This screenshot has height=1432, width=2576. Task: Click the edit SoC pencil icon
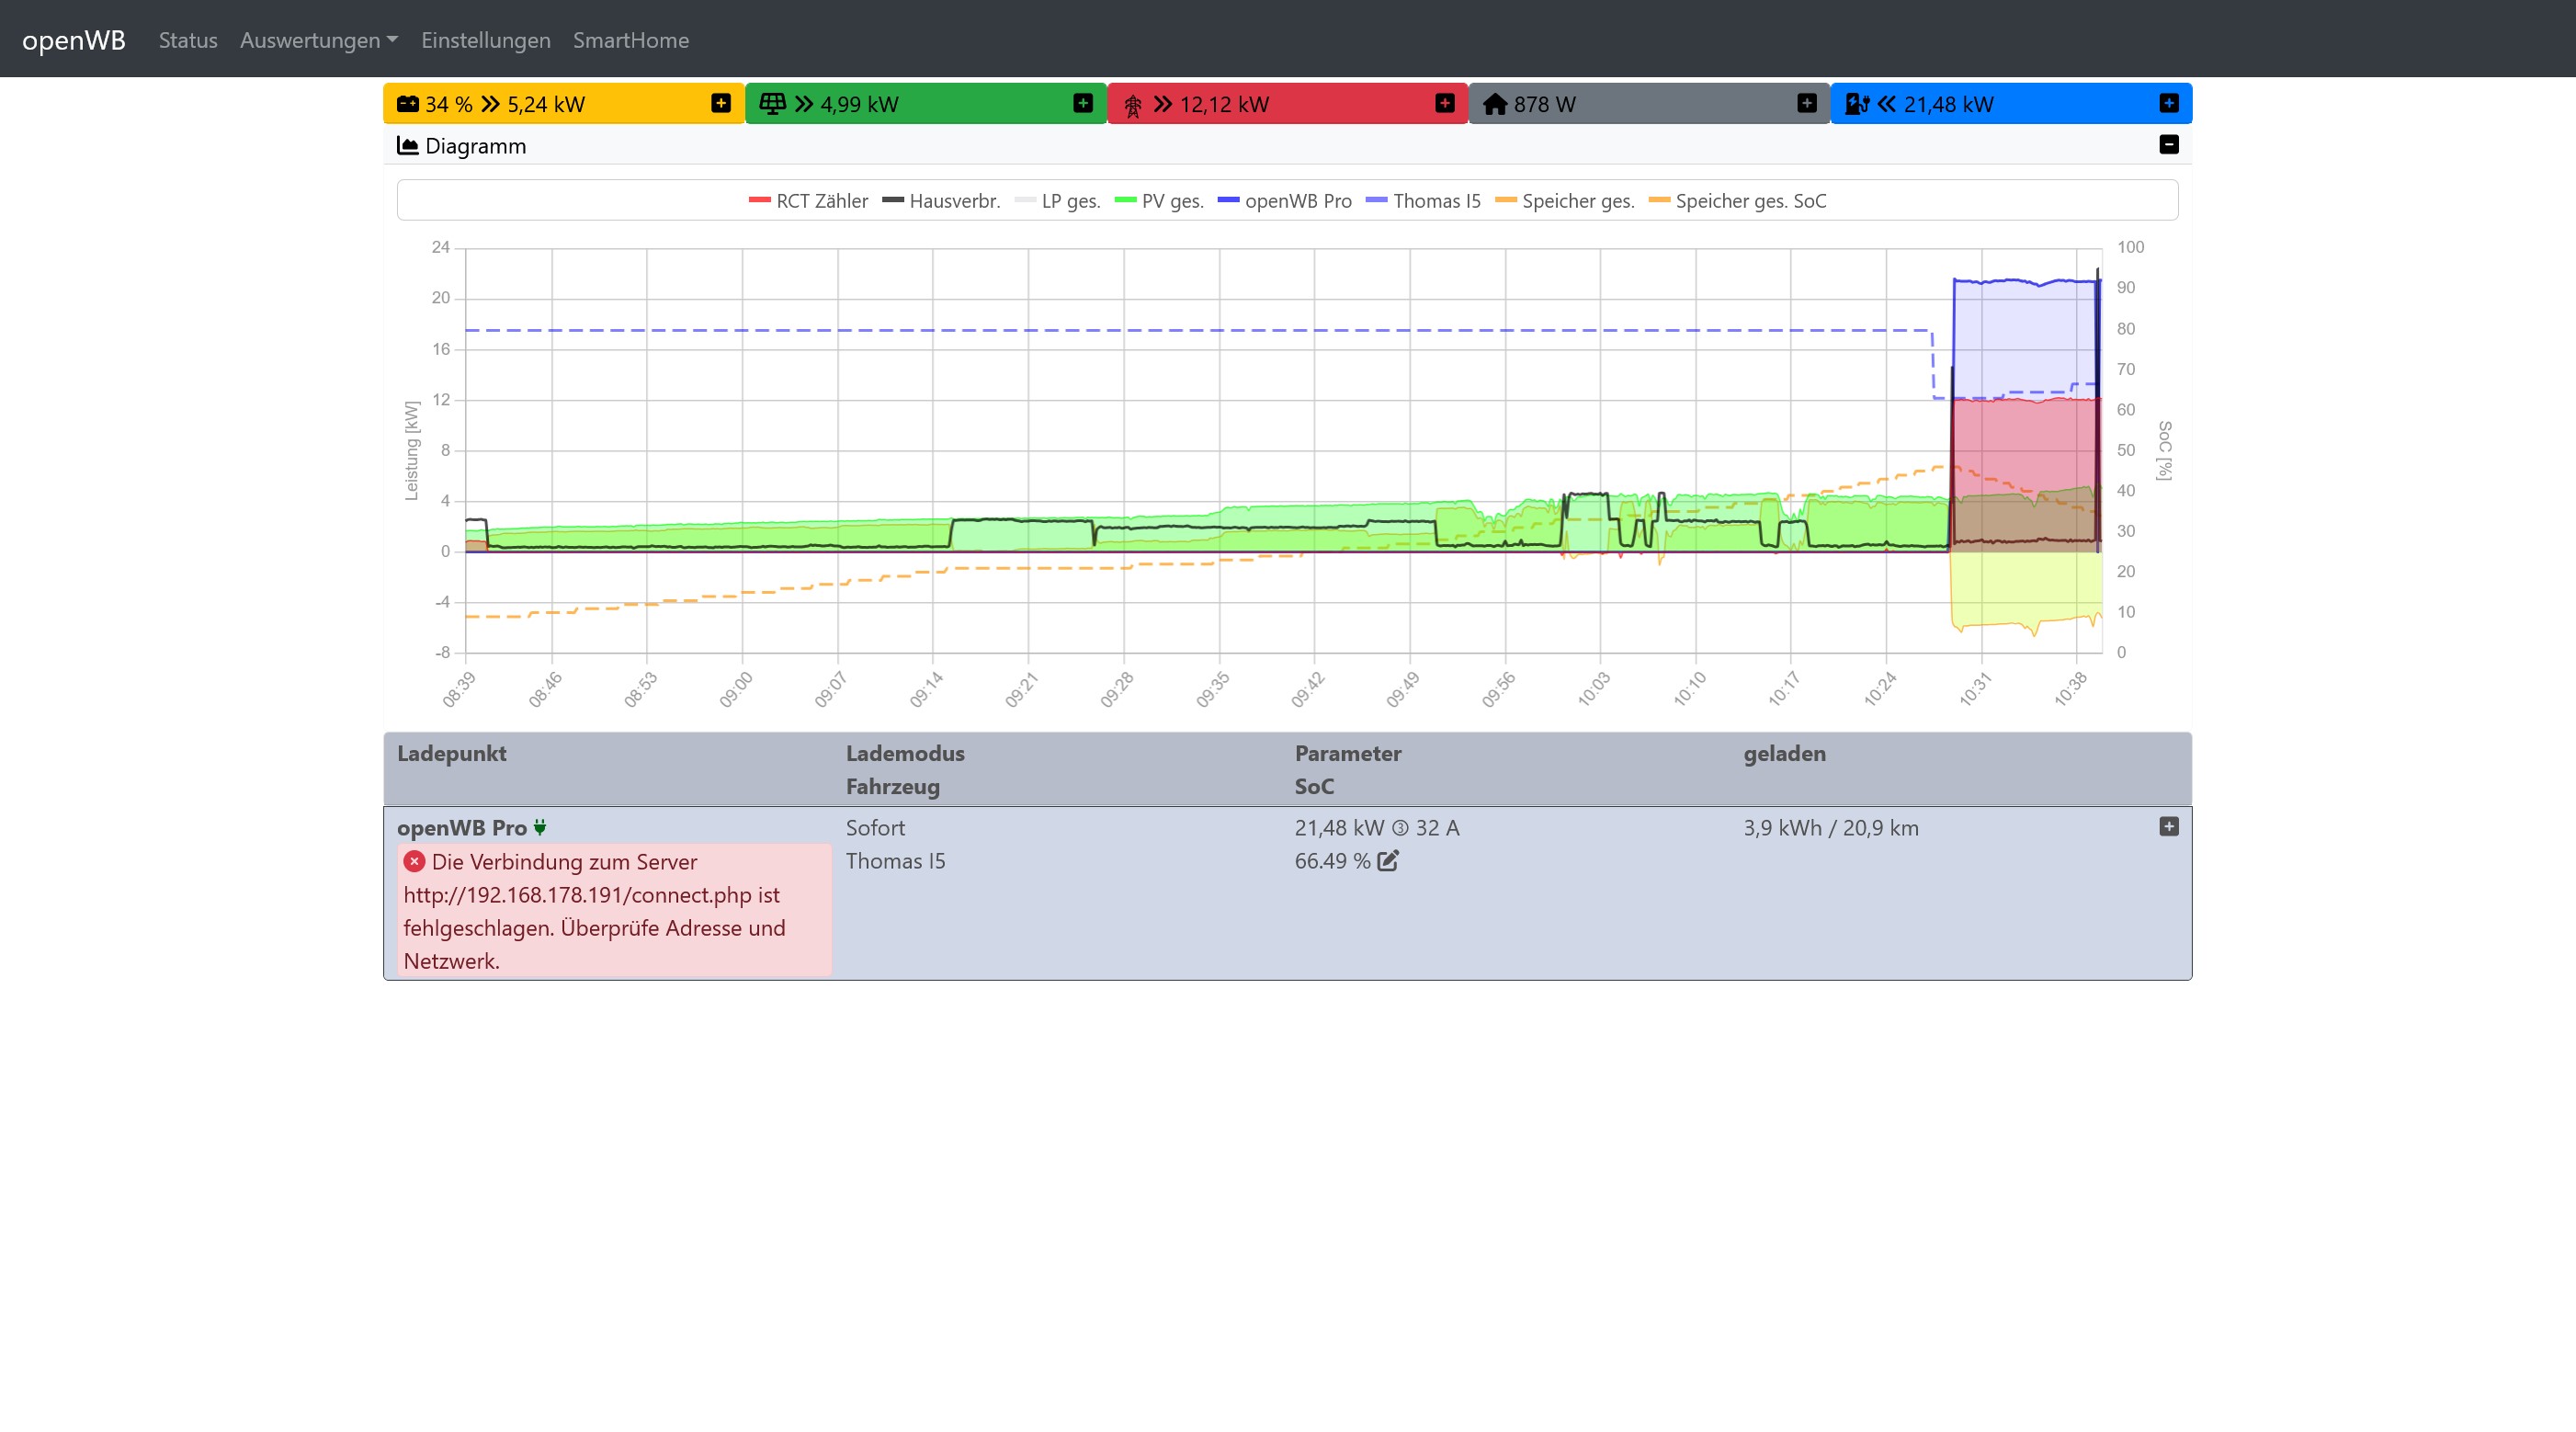coord(1388,861)
